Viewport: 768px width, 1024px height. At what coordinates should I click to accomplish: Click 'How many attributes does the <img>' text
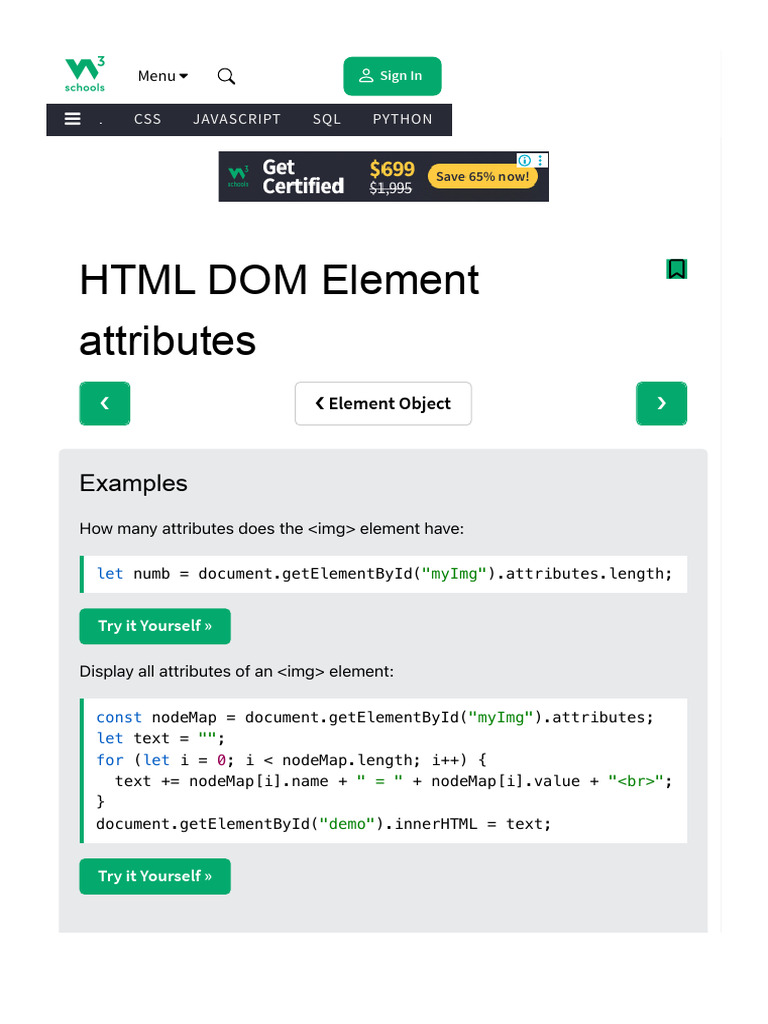point(272,528)
